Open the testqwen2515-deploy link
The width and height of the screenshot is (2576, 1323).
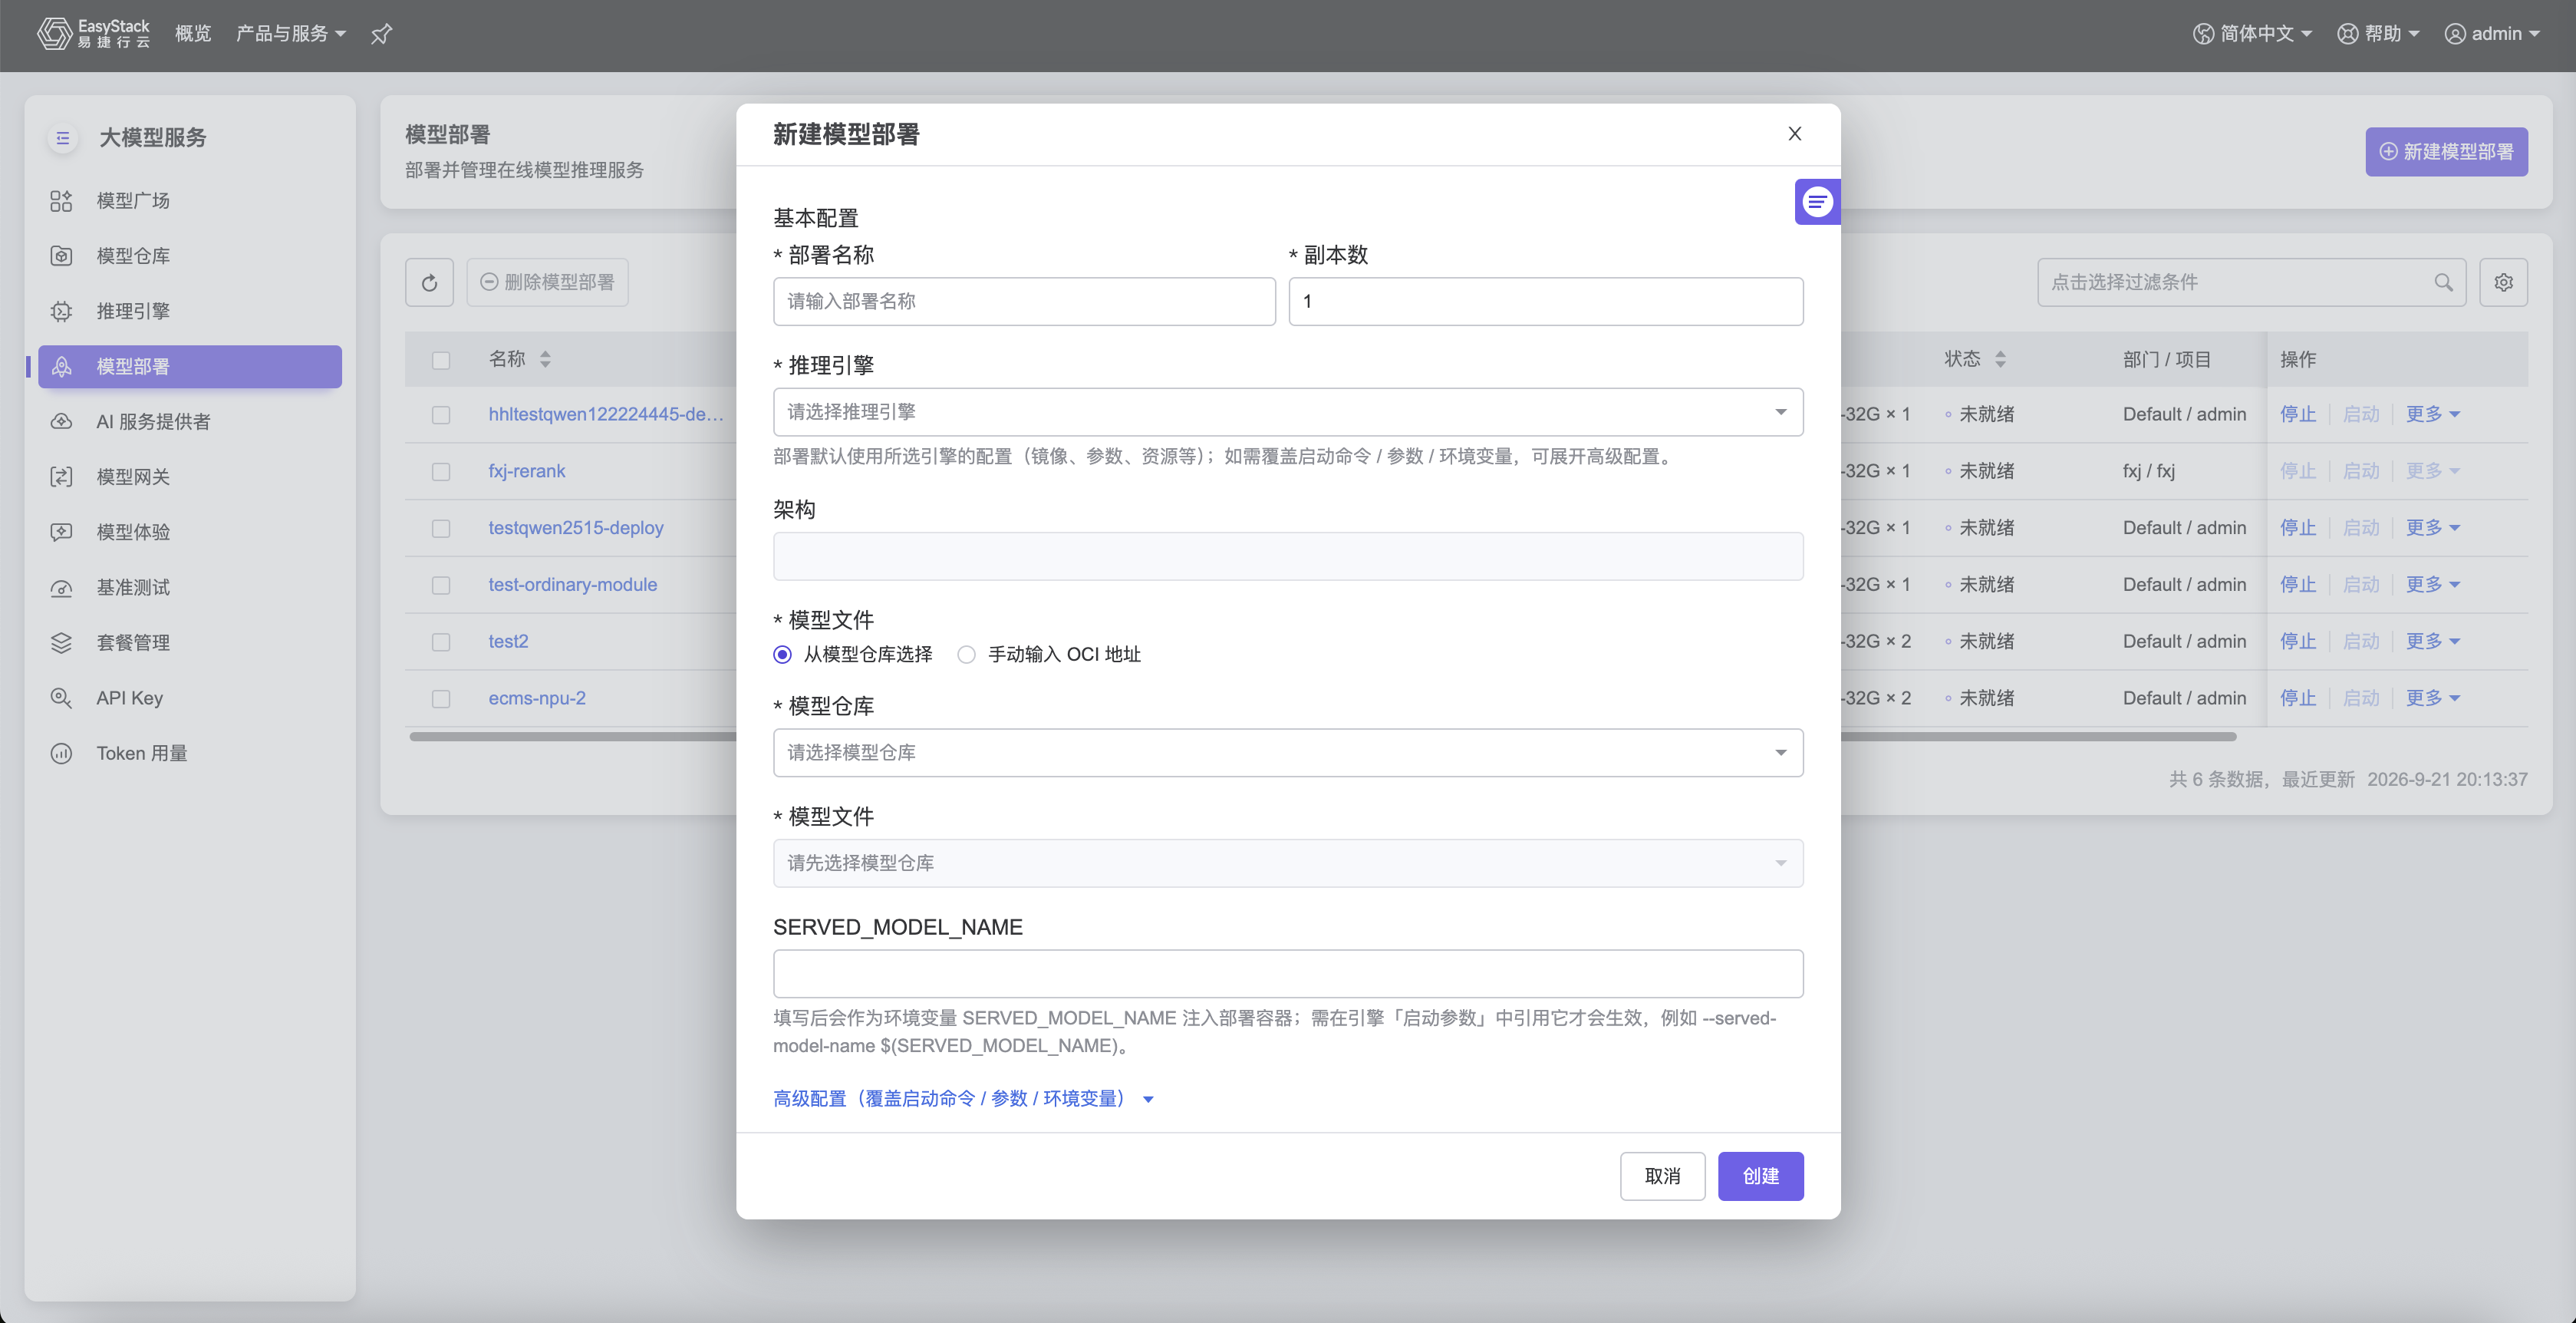point(576,528)
